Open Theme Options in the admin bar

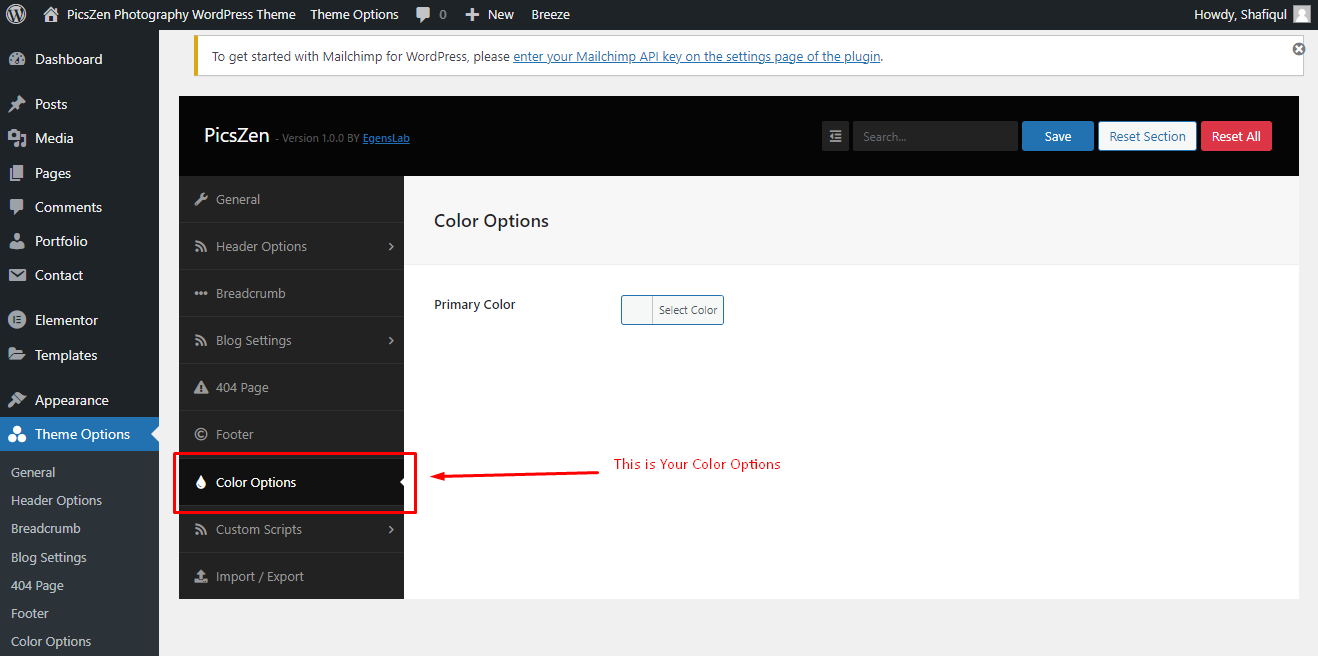pos(354,14)
